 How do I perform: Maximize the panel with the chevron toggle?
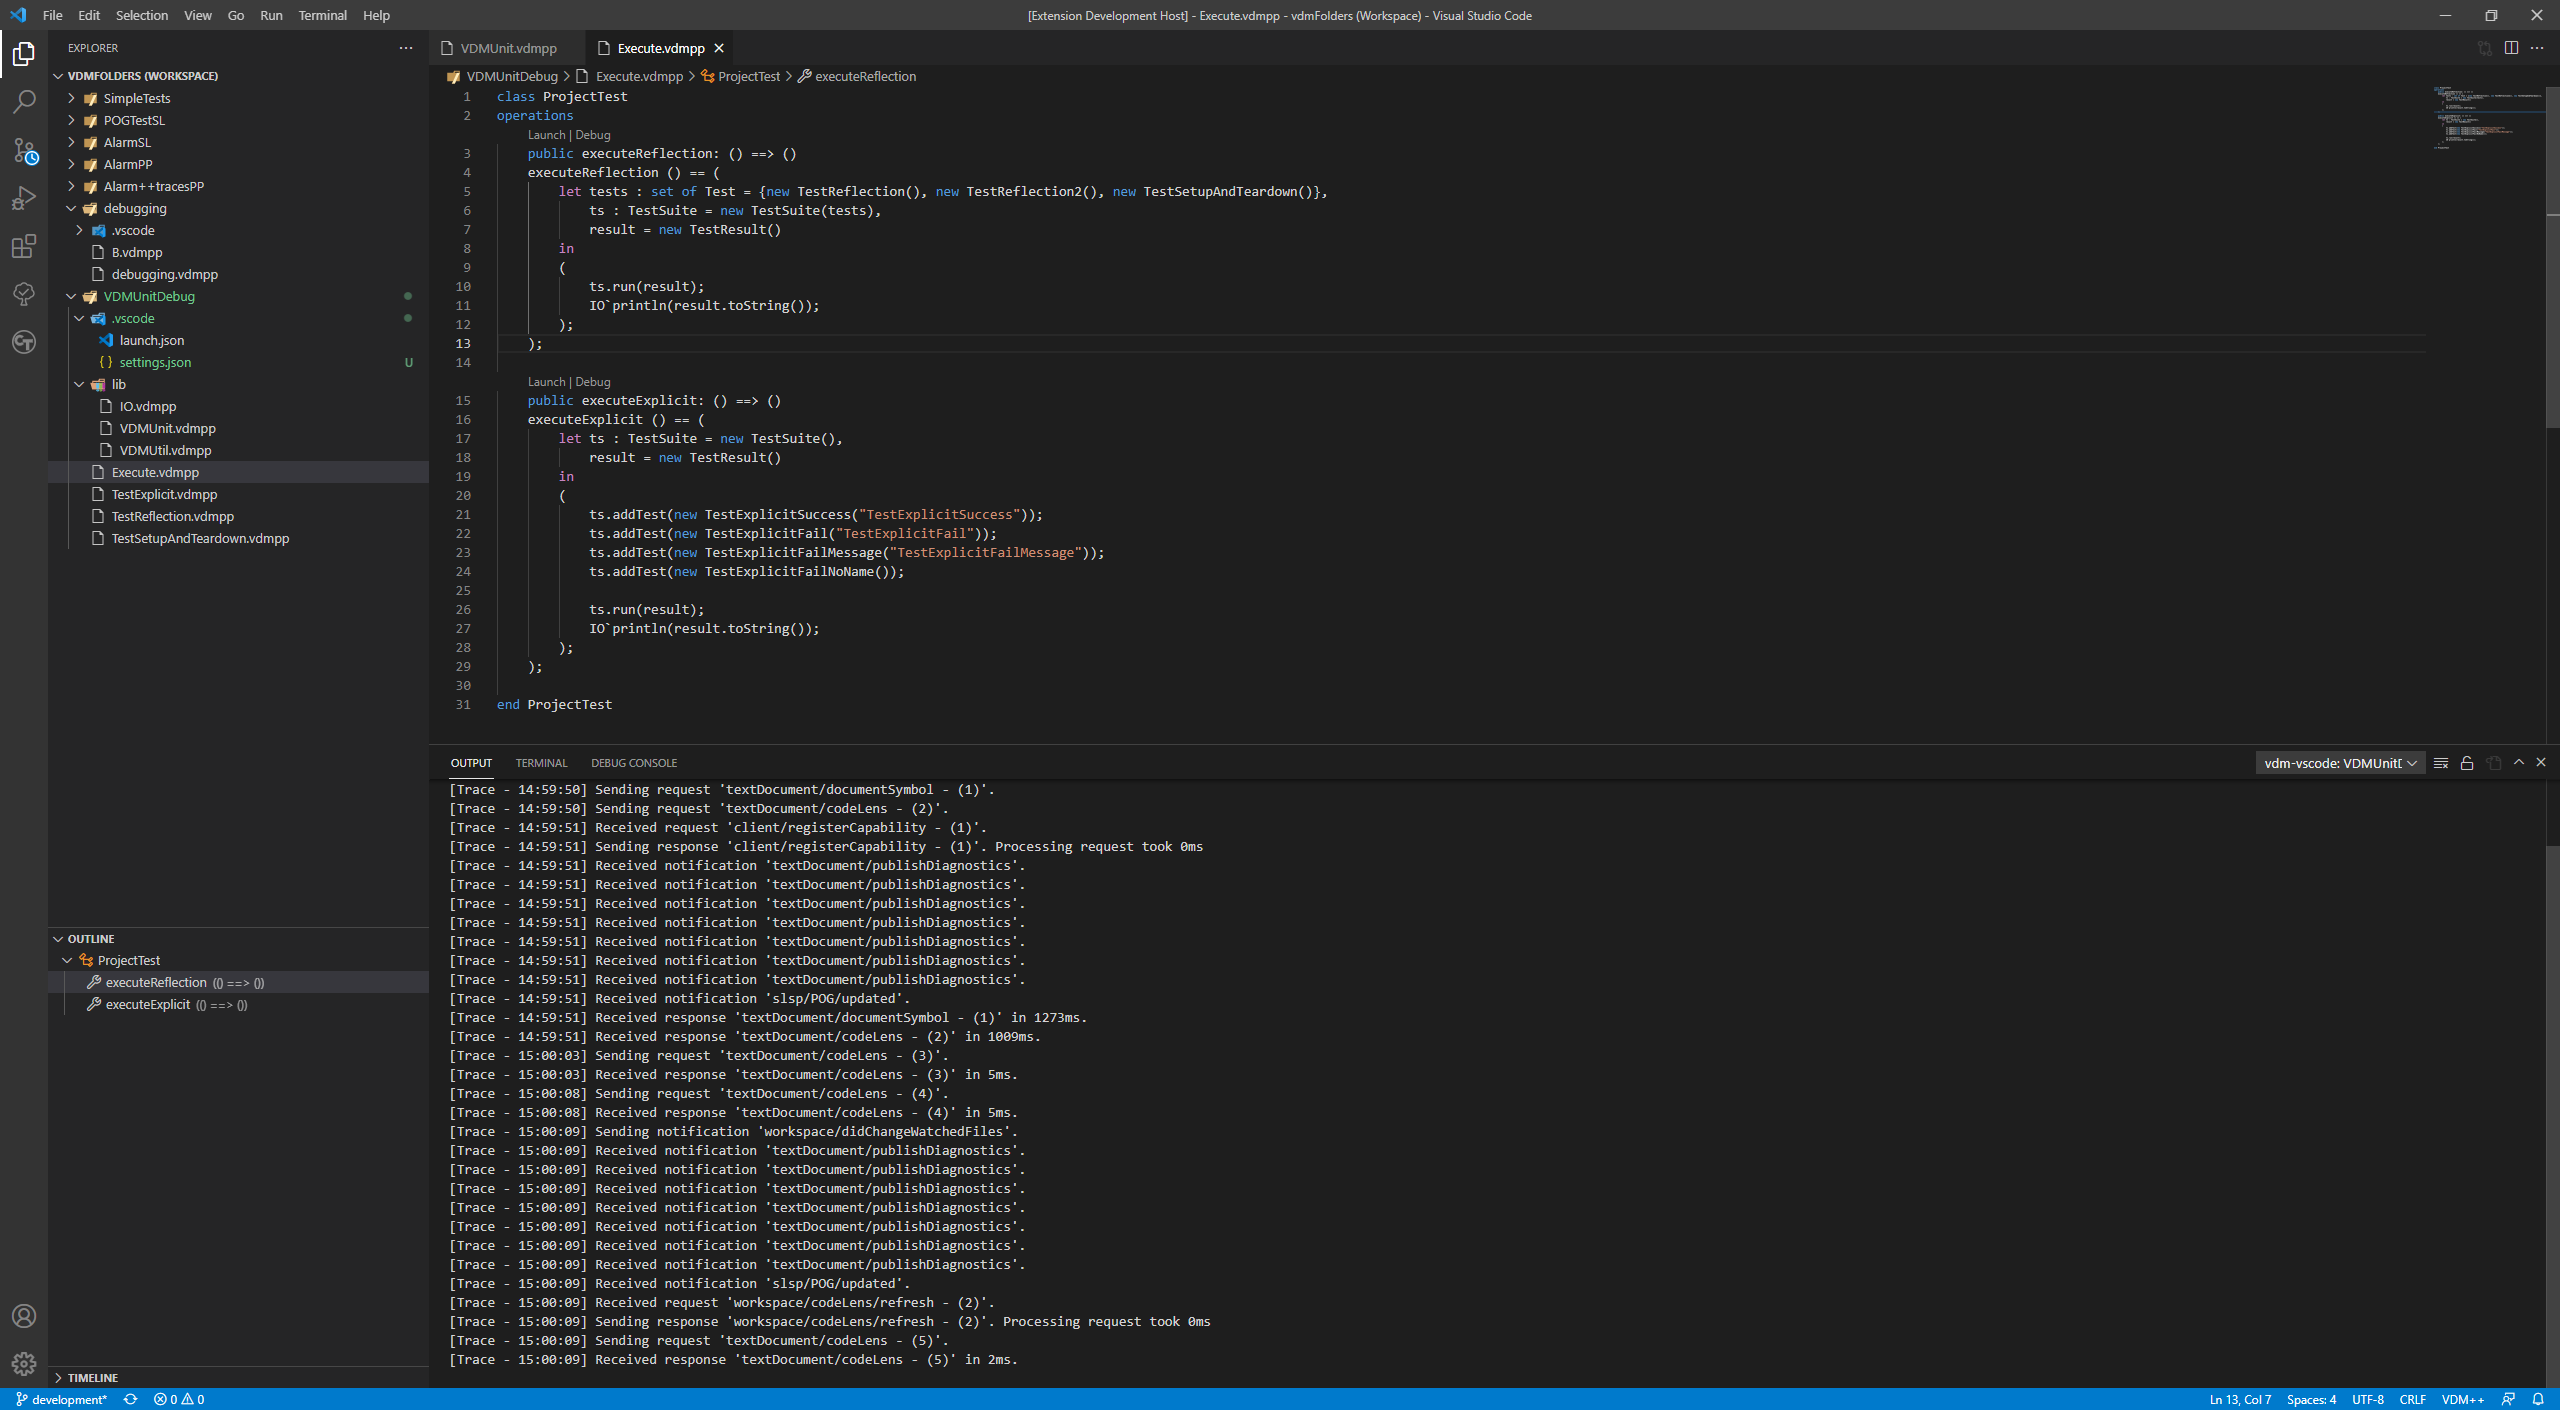pos(2519,762)
